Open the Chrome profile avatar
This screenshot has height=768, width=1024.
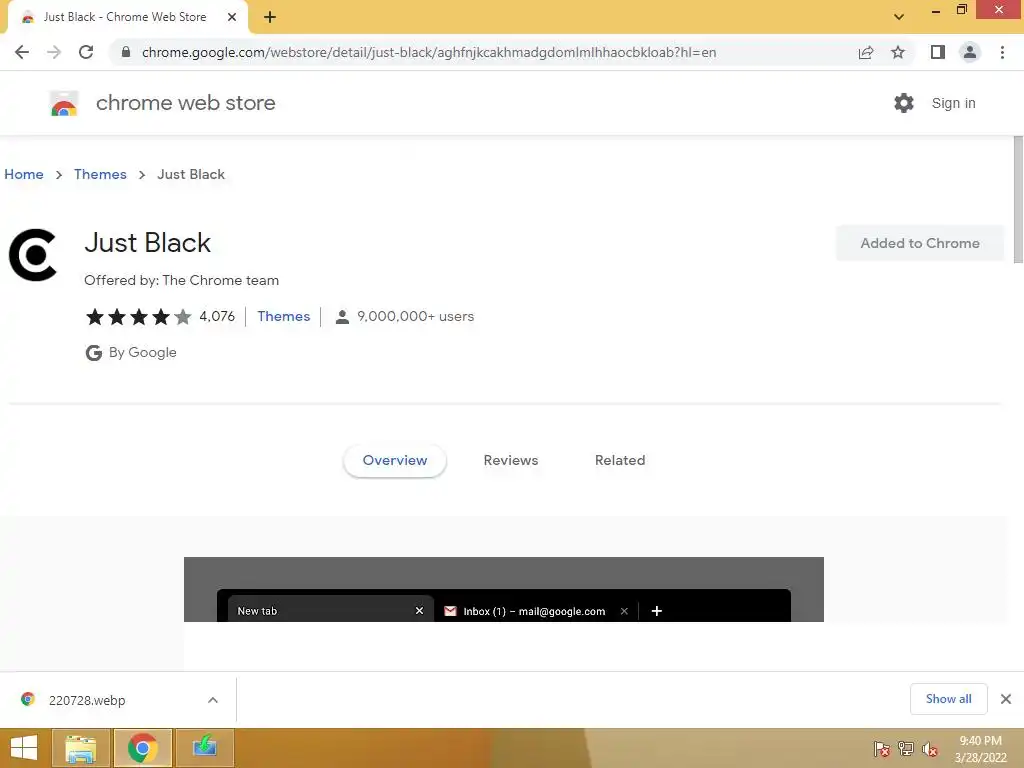[x=970, y=52]
